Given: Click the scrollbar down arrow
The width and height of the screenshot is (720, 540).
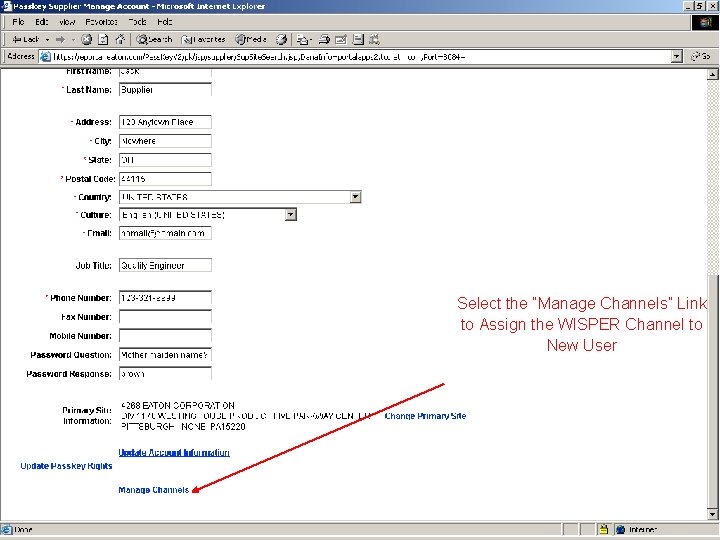Looking at the screenshot, I should pos(713,514).
